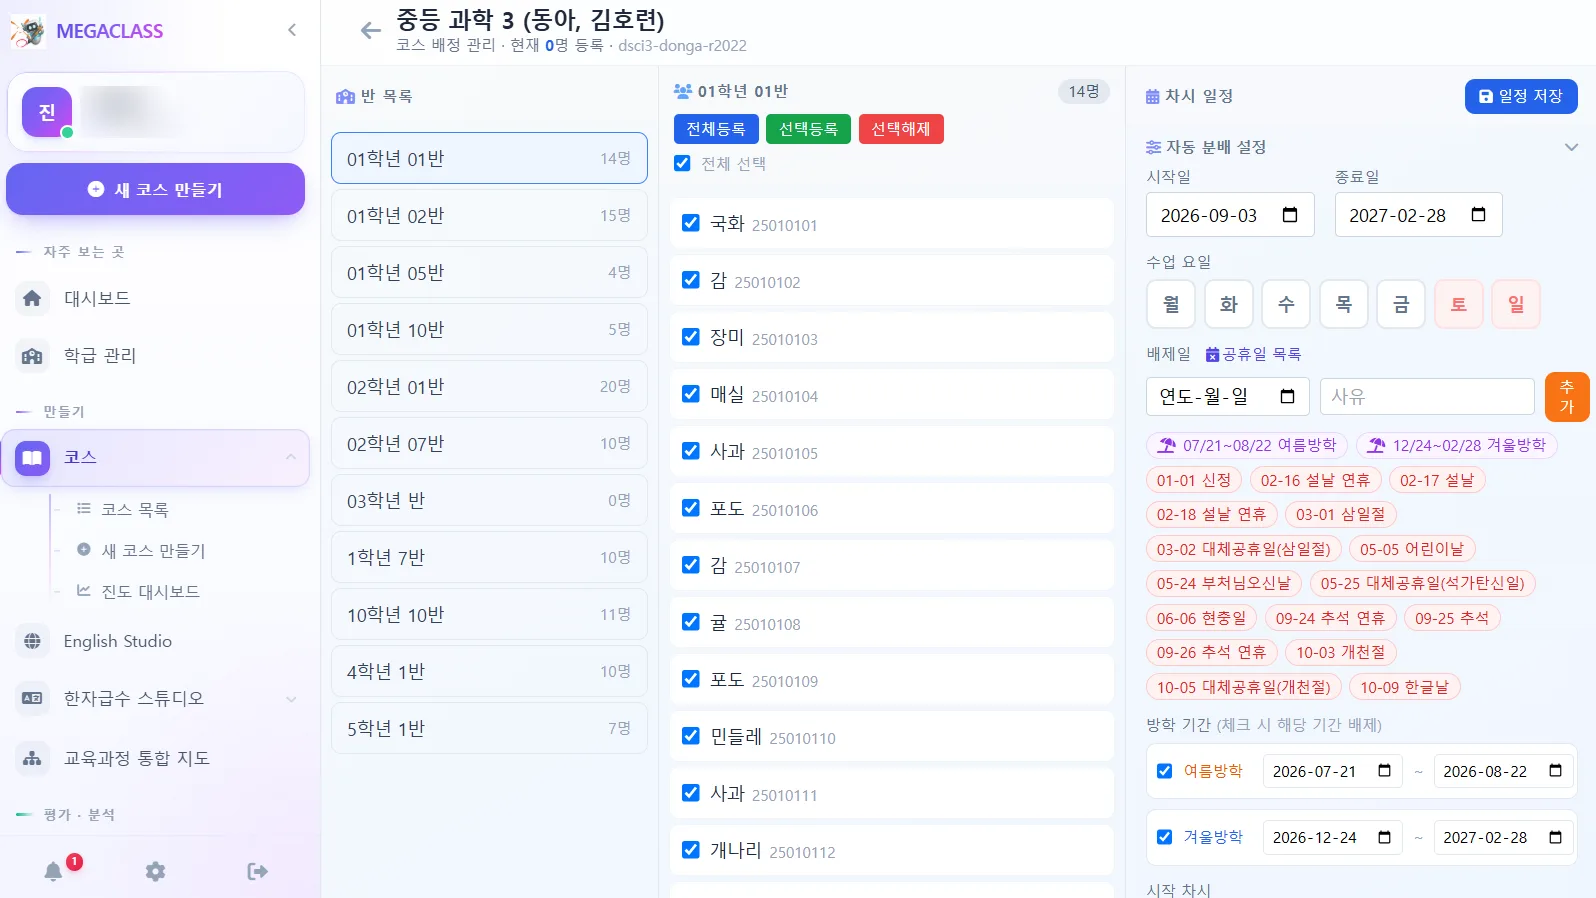Click the logout icon in sidebar footer
The height and width of the screenshot is (898, 1596).
(x=257, y=872)
